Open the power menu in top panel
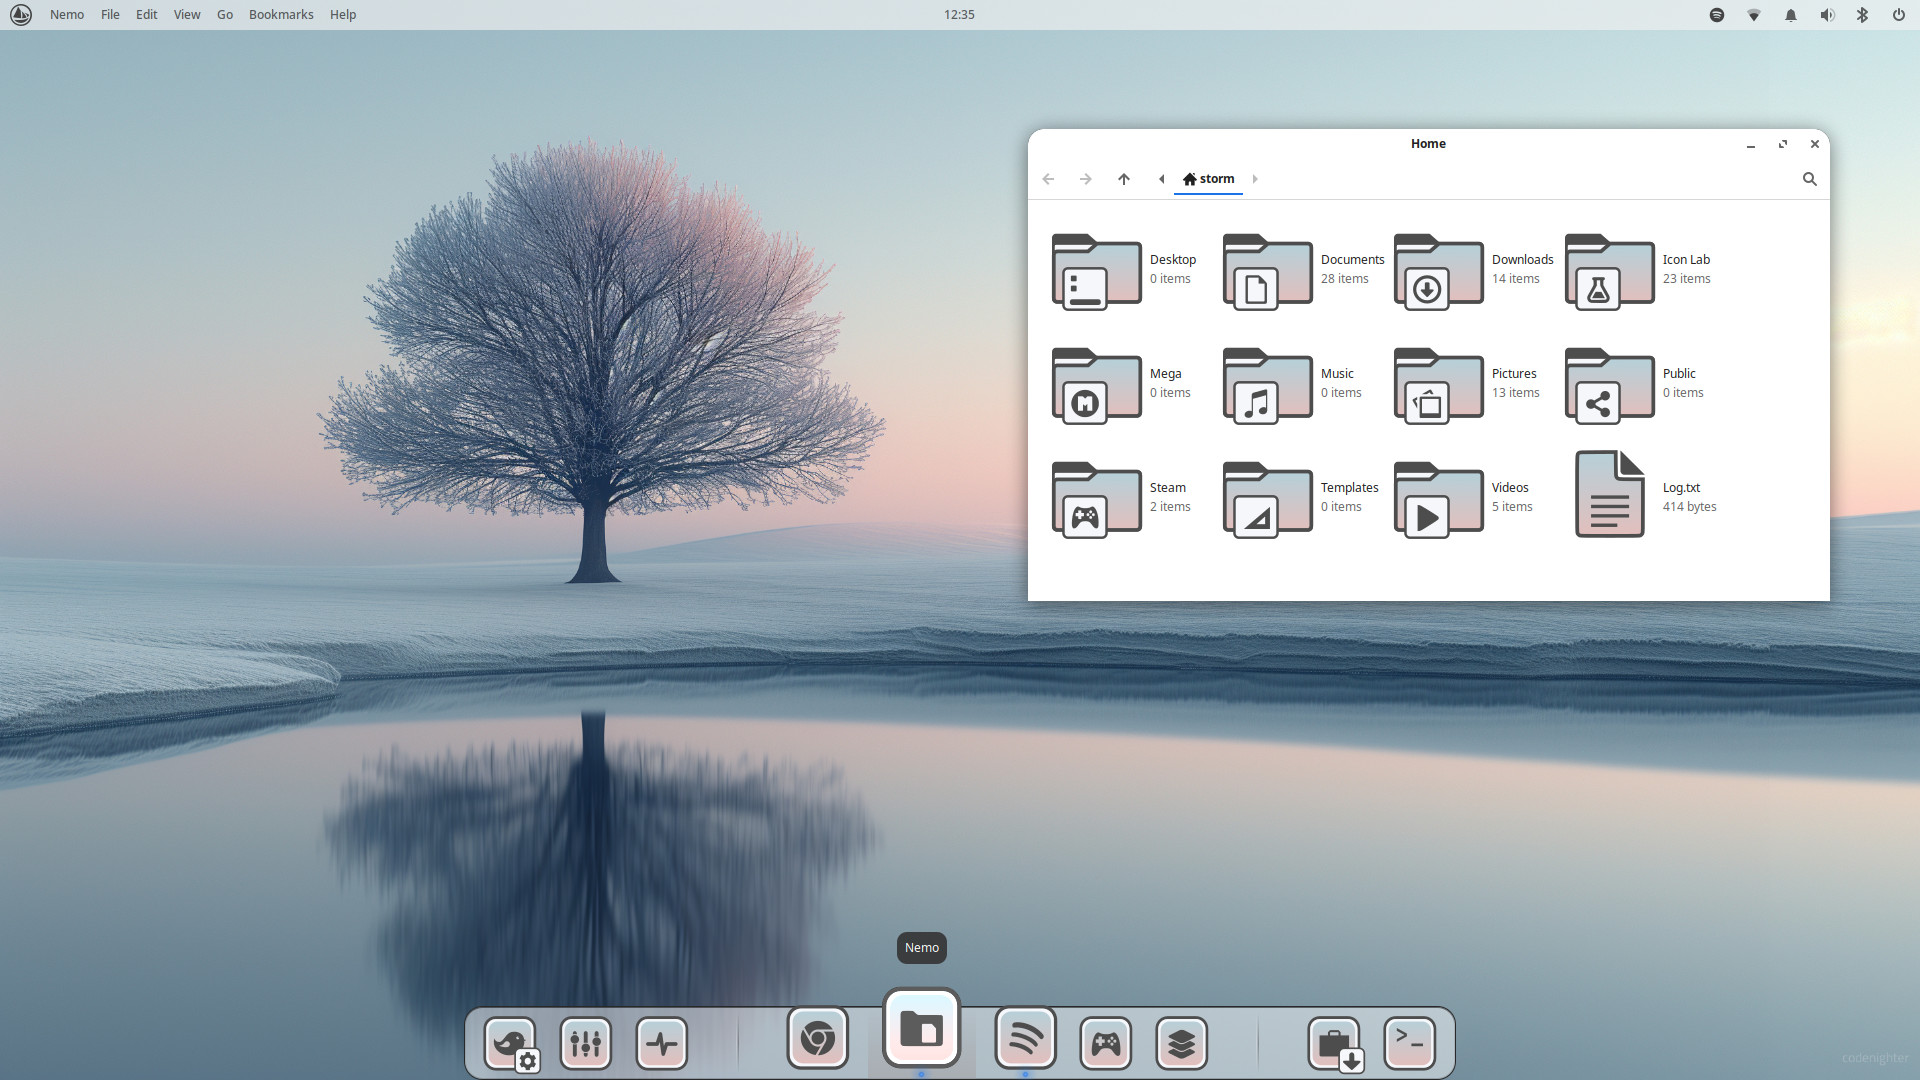The width and height of the screenshot is (1920, 1080). (1898, 15)
